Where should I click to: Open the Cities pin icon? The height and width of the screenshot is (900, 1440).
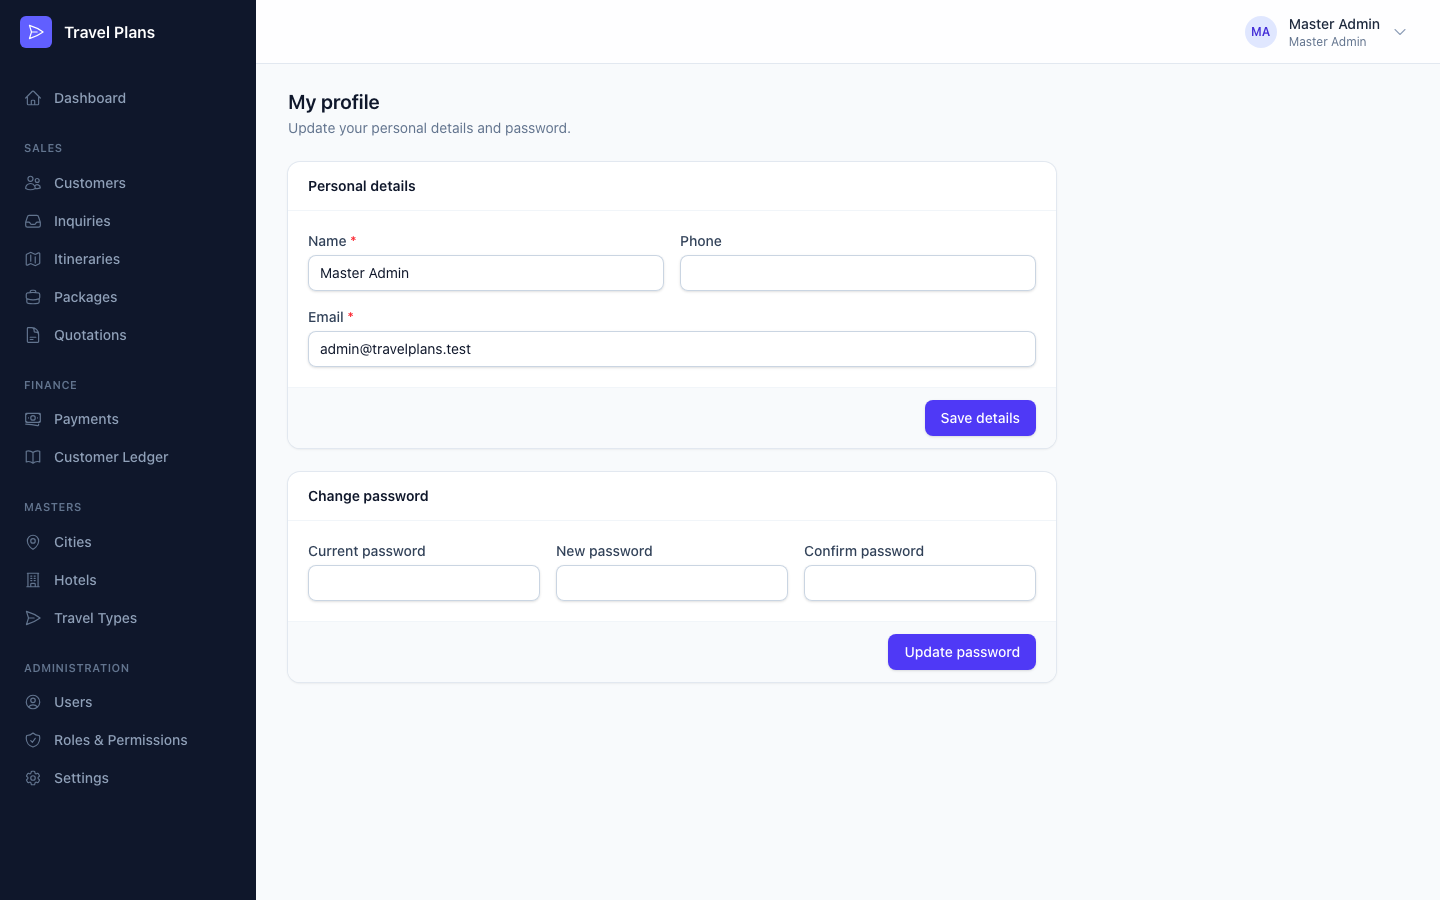tap(33, 542)
